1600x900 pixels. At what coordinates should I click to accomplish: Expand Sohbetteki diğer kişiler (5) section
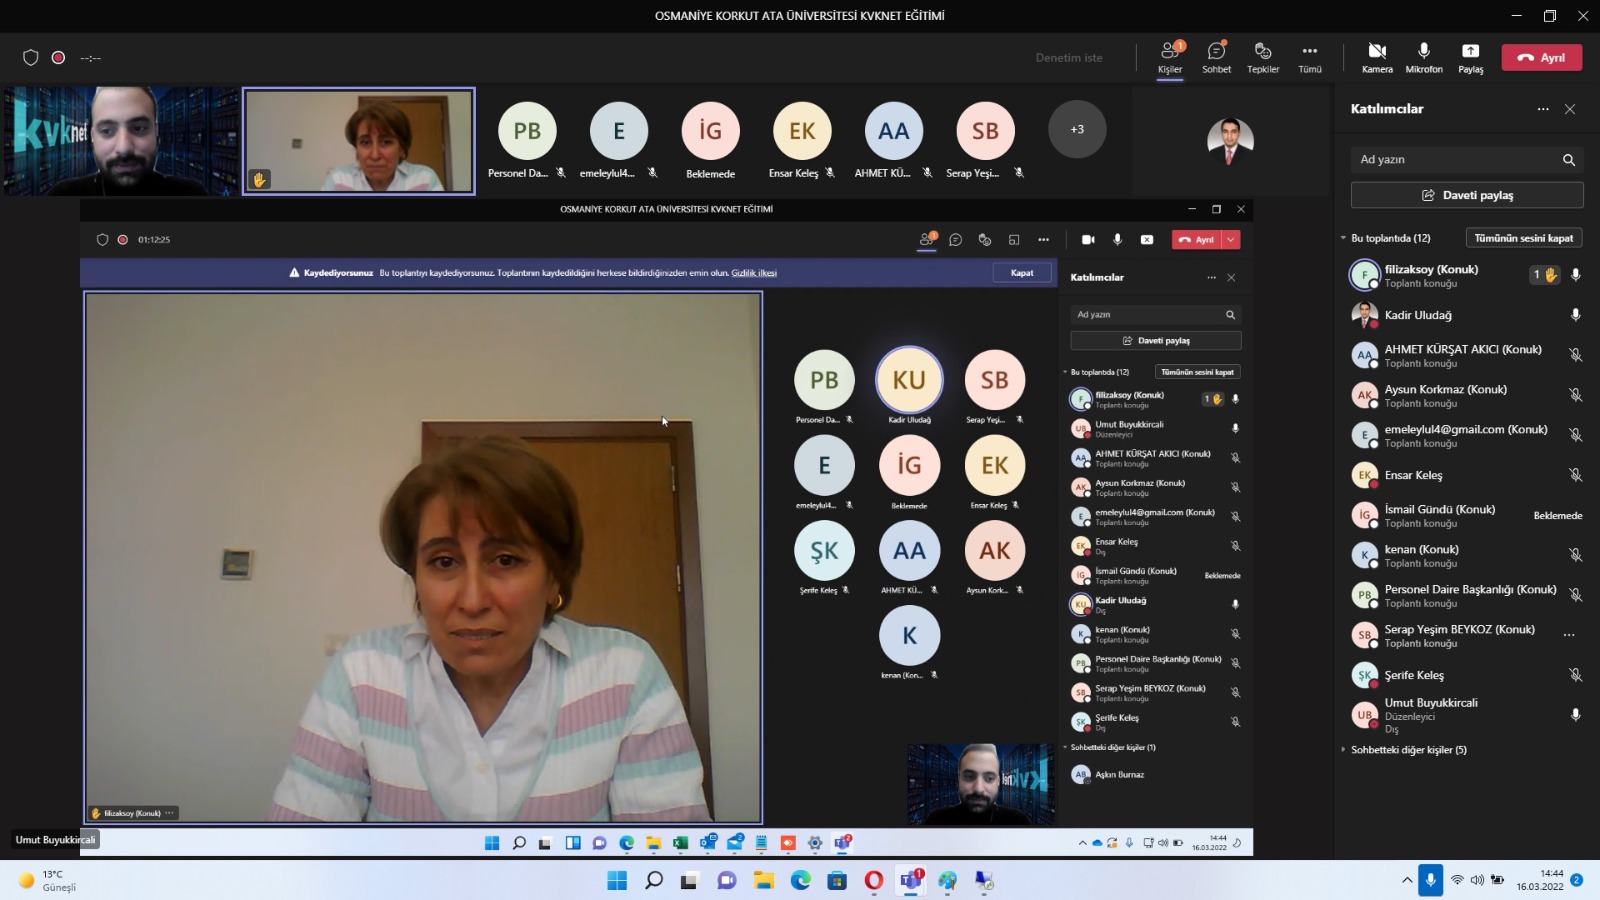(1344, 750)
